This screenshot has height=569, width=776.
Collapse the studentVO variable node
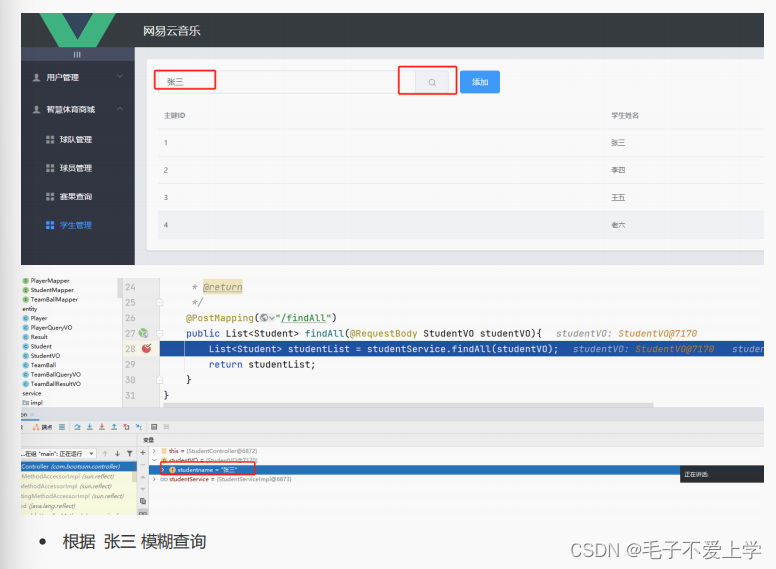pos(154,460)
